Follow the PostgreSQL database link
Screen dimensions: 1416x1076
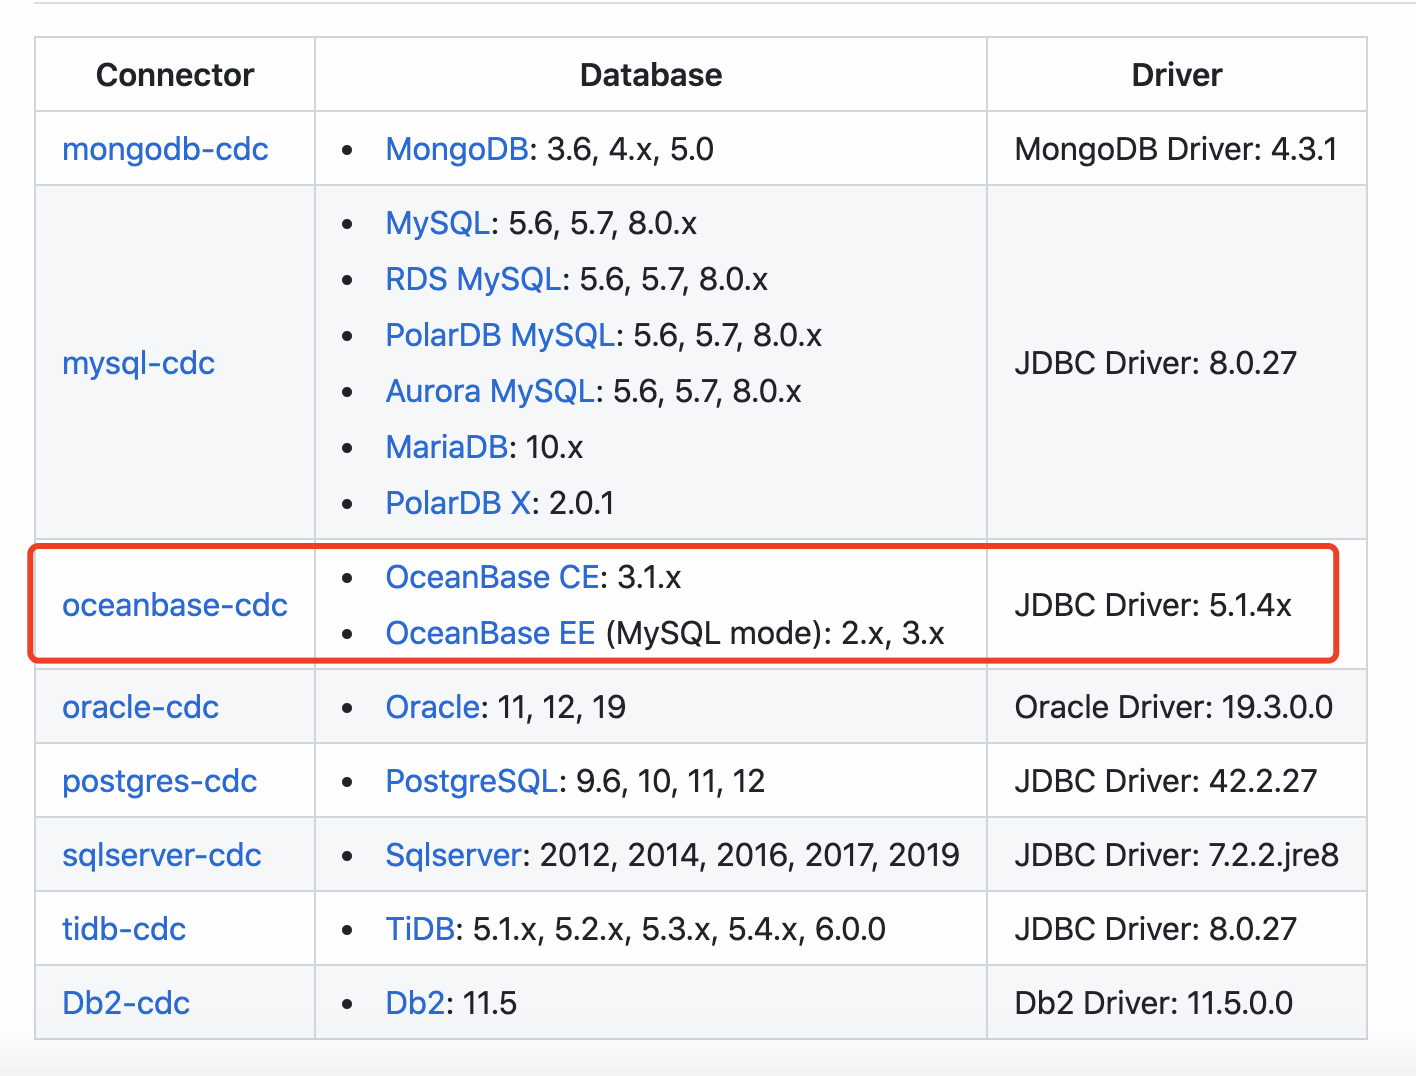(x=471, y=781)
